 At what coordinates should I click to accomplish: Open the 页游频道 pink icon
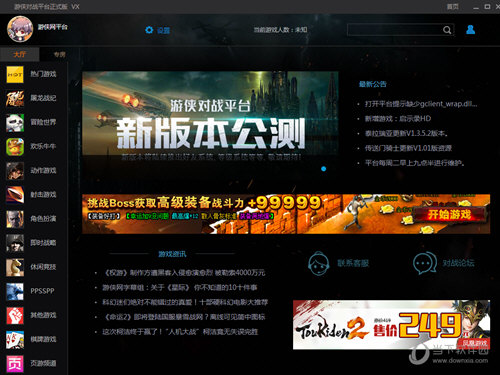[15, 364]
